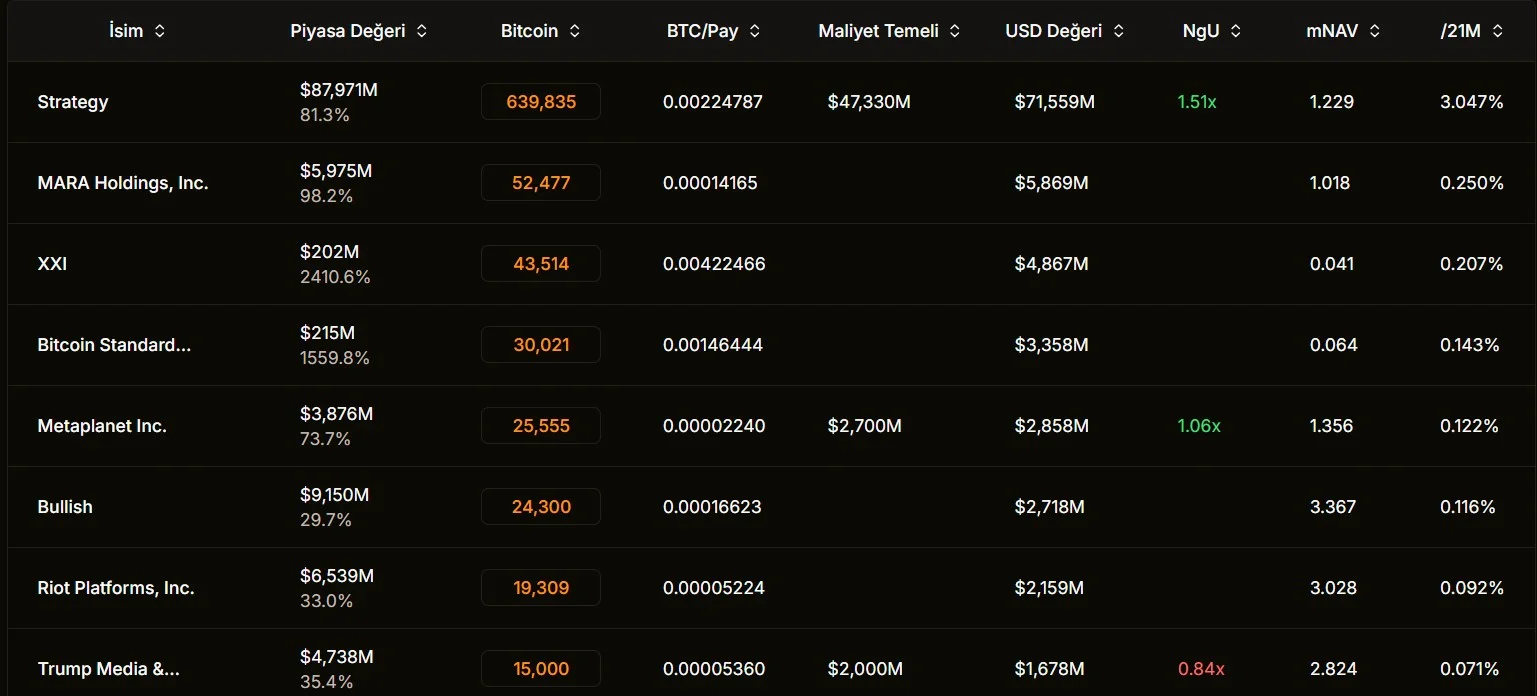1537x696 pixels.
Task: Click the sort icon next to NgU
Action: (x=1235, y=31)
